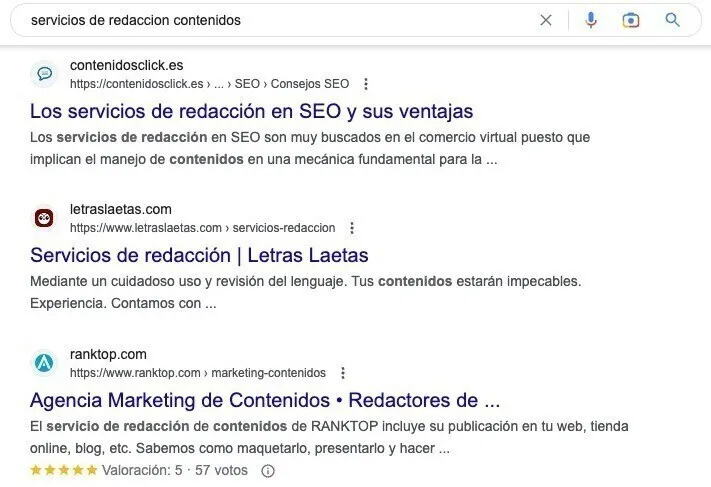Click the contenidosclick.es site name

click(127, 65)
